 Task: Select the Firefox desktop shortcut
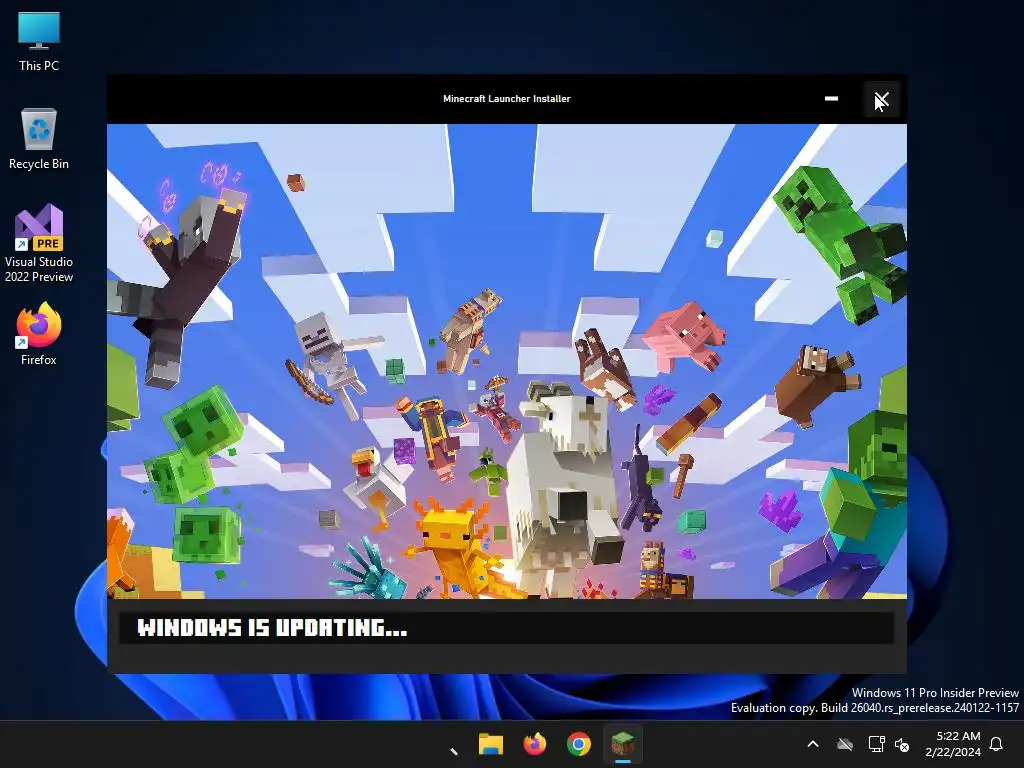pos(39,334)
